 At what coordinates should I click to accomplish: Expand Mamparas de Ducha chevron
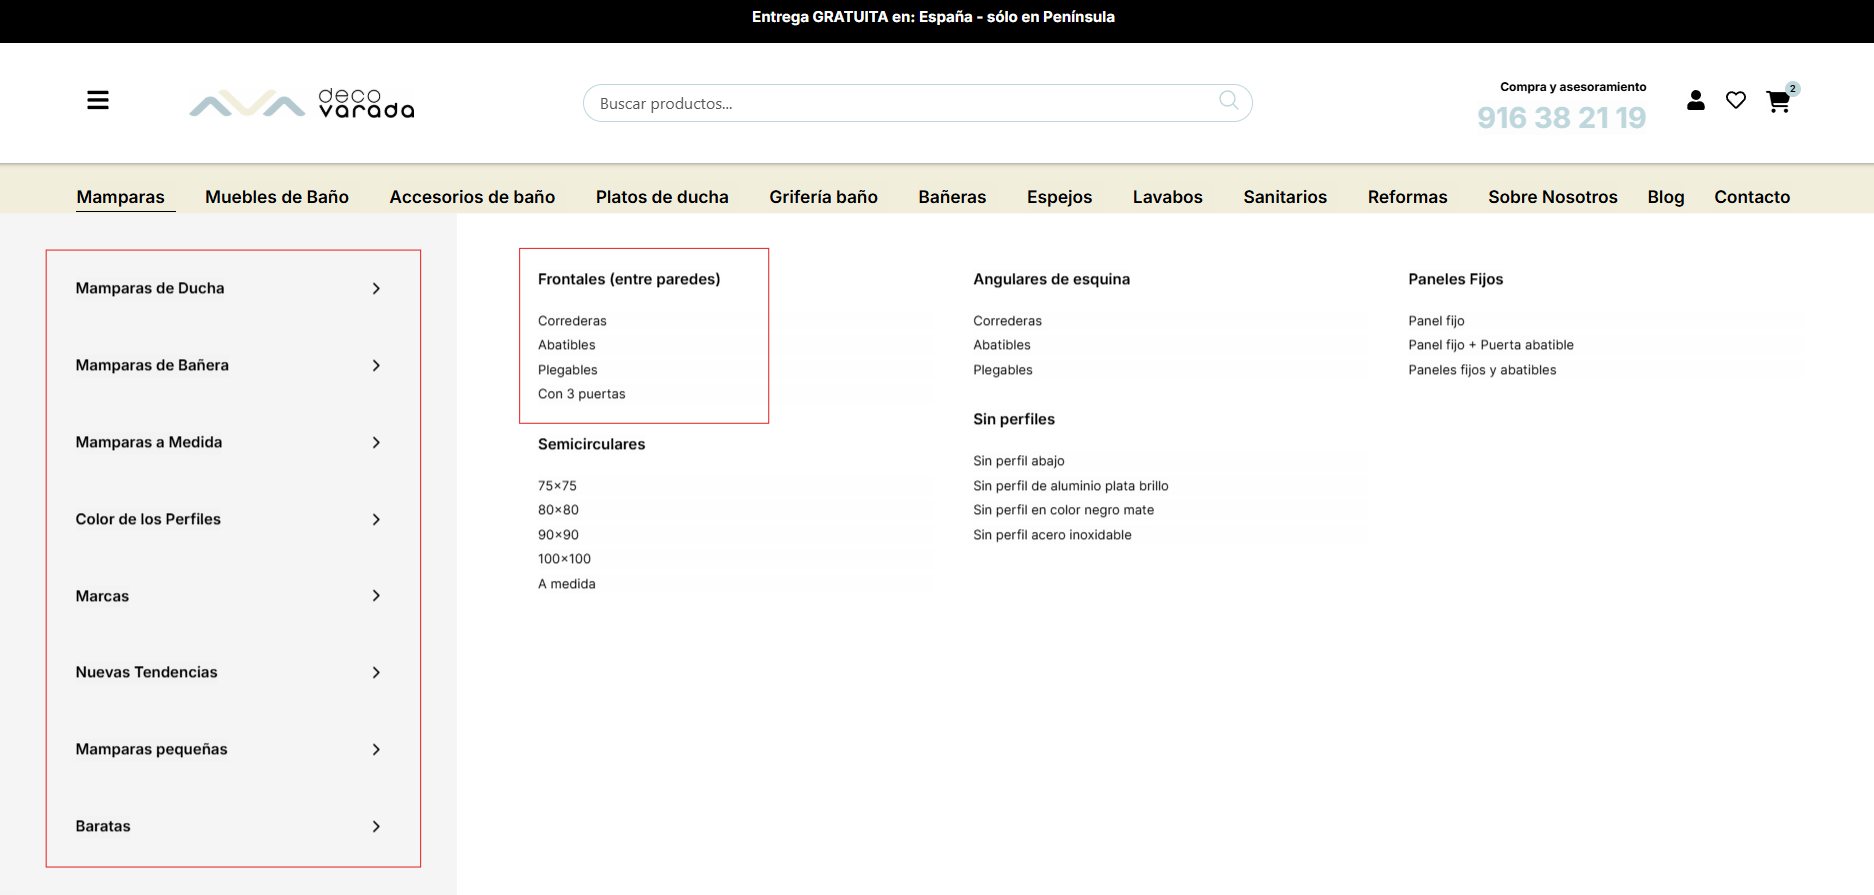[x=376, y=288]
